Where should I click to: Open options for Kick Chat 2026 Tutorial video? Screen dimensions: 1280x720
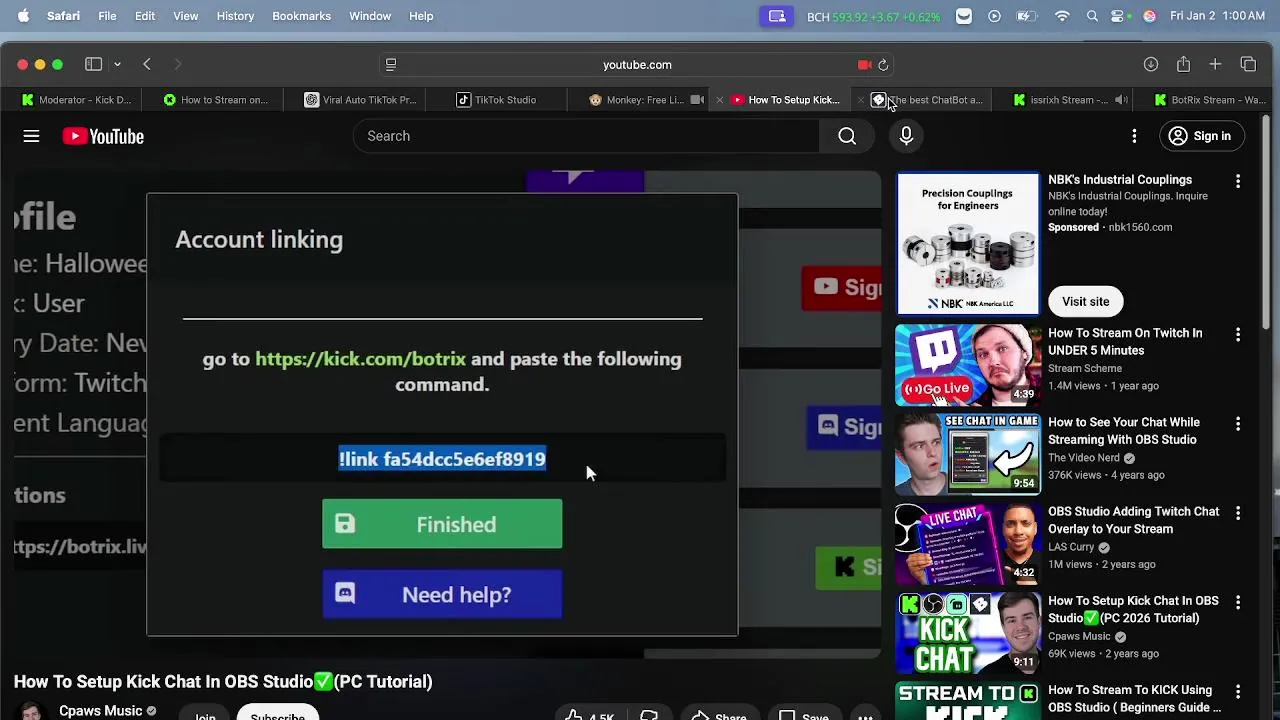pyautogui.click(x=1238, y=602)
